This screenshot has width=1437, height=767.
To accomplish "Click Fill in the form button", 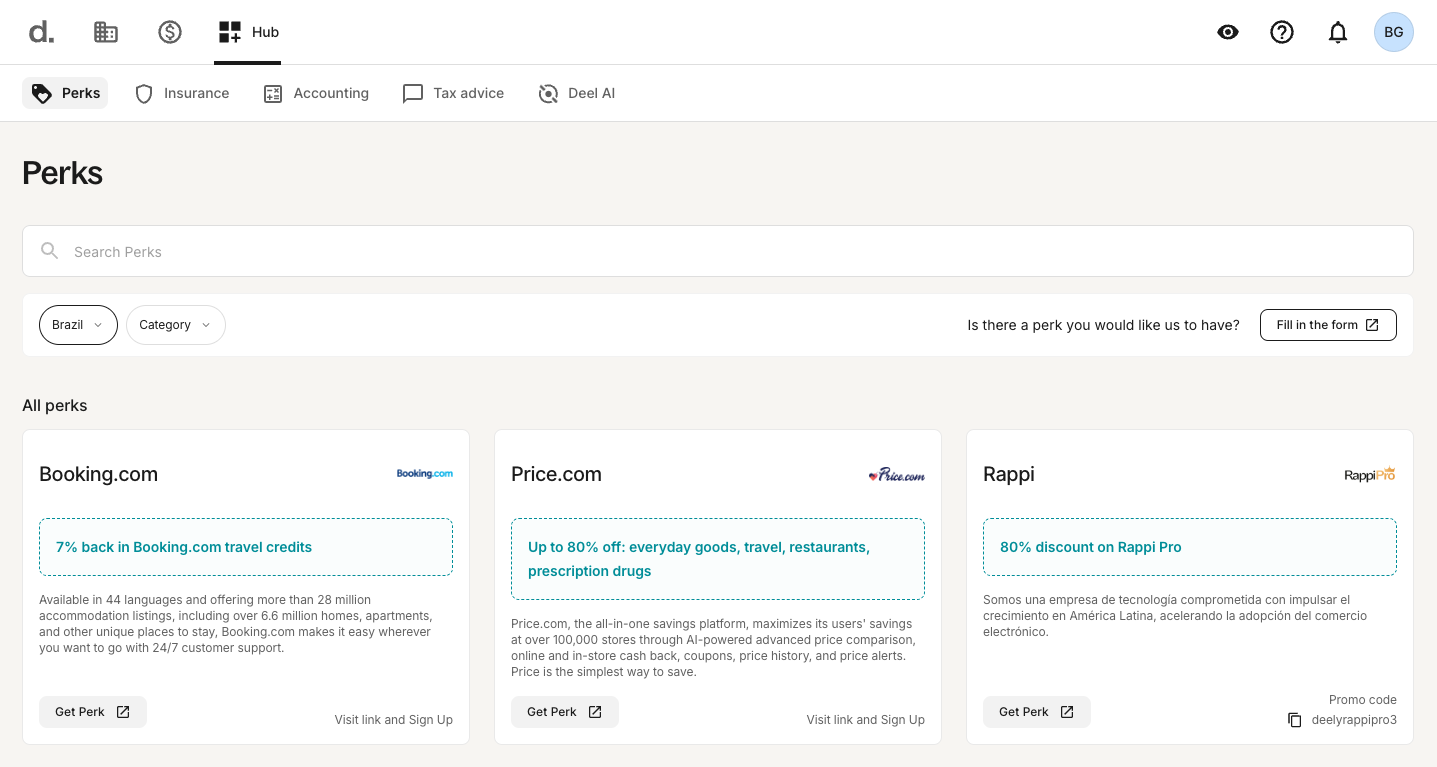I will (x=1328, y=325).
